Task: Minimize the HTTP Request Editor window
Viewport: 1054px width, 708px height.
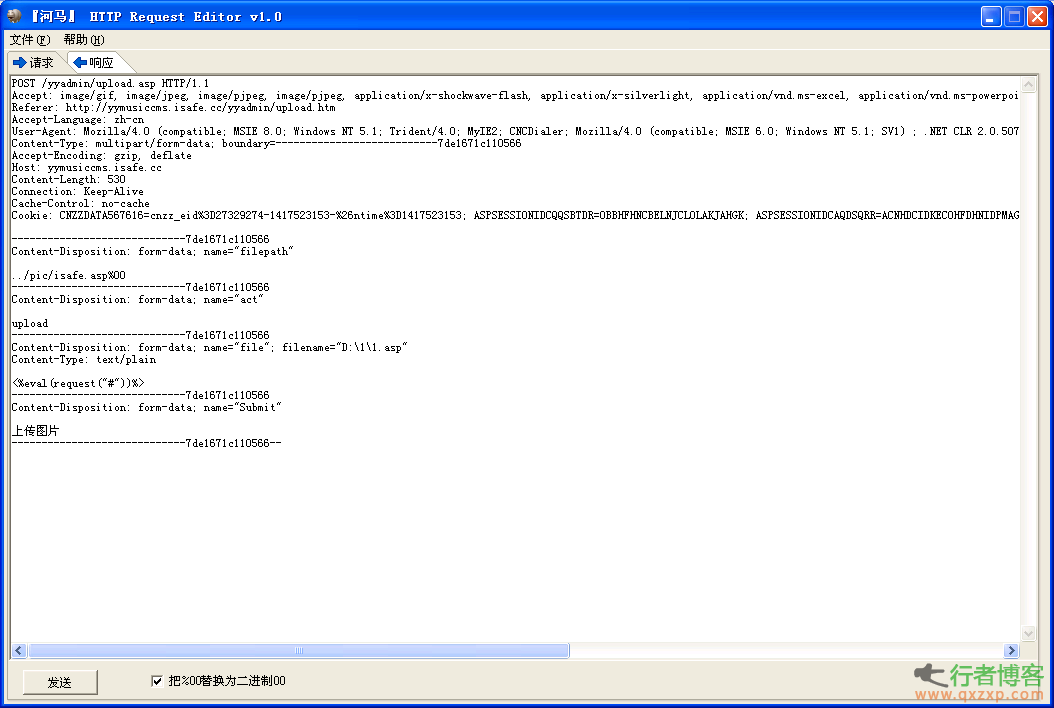Action: coord(991,17)
